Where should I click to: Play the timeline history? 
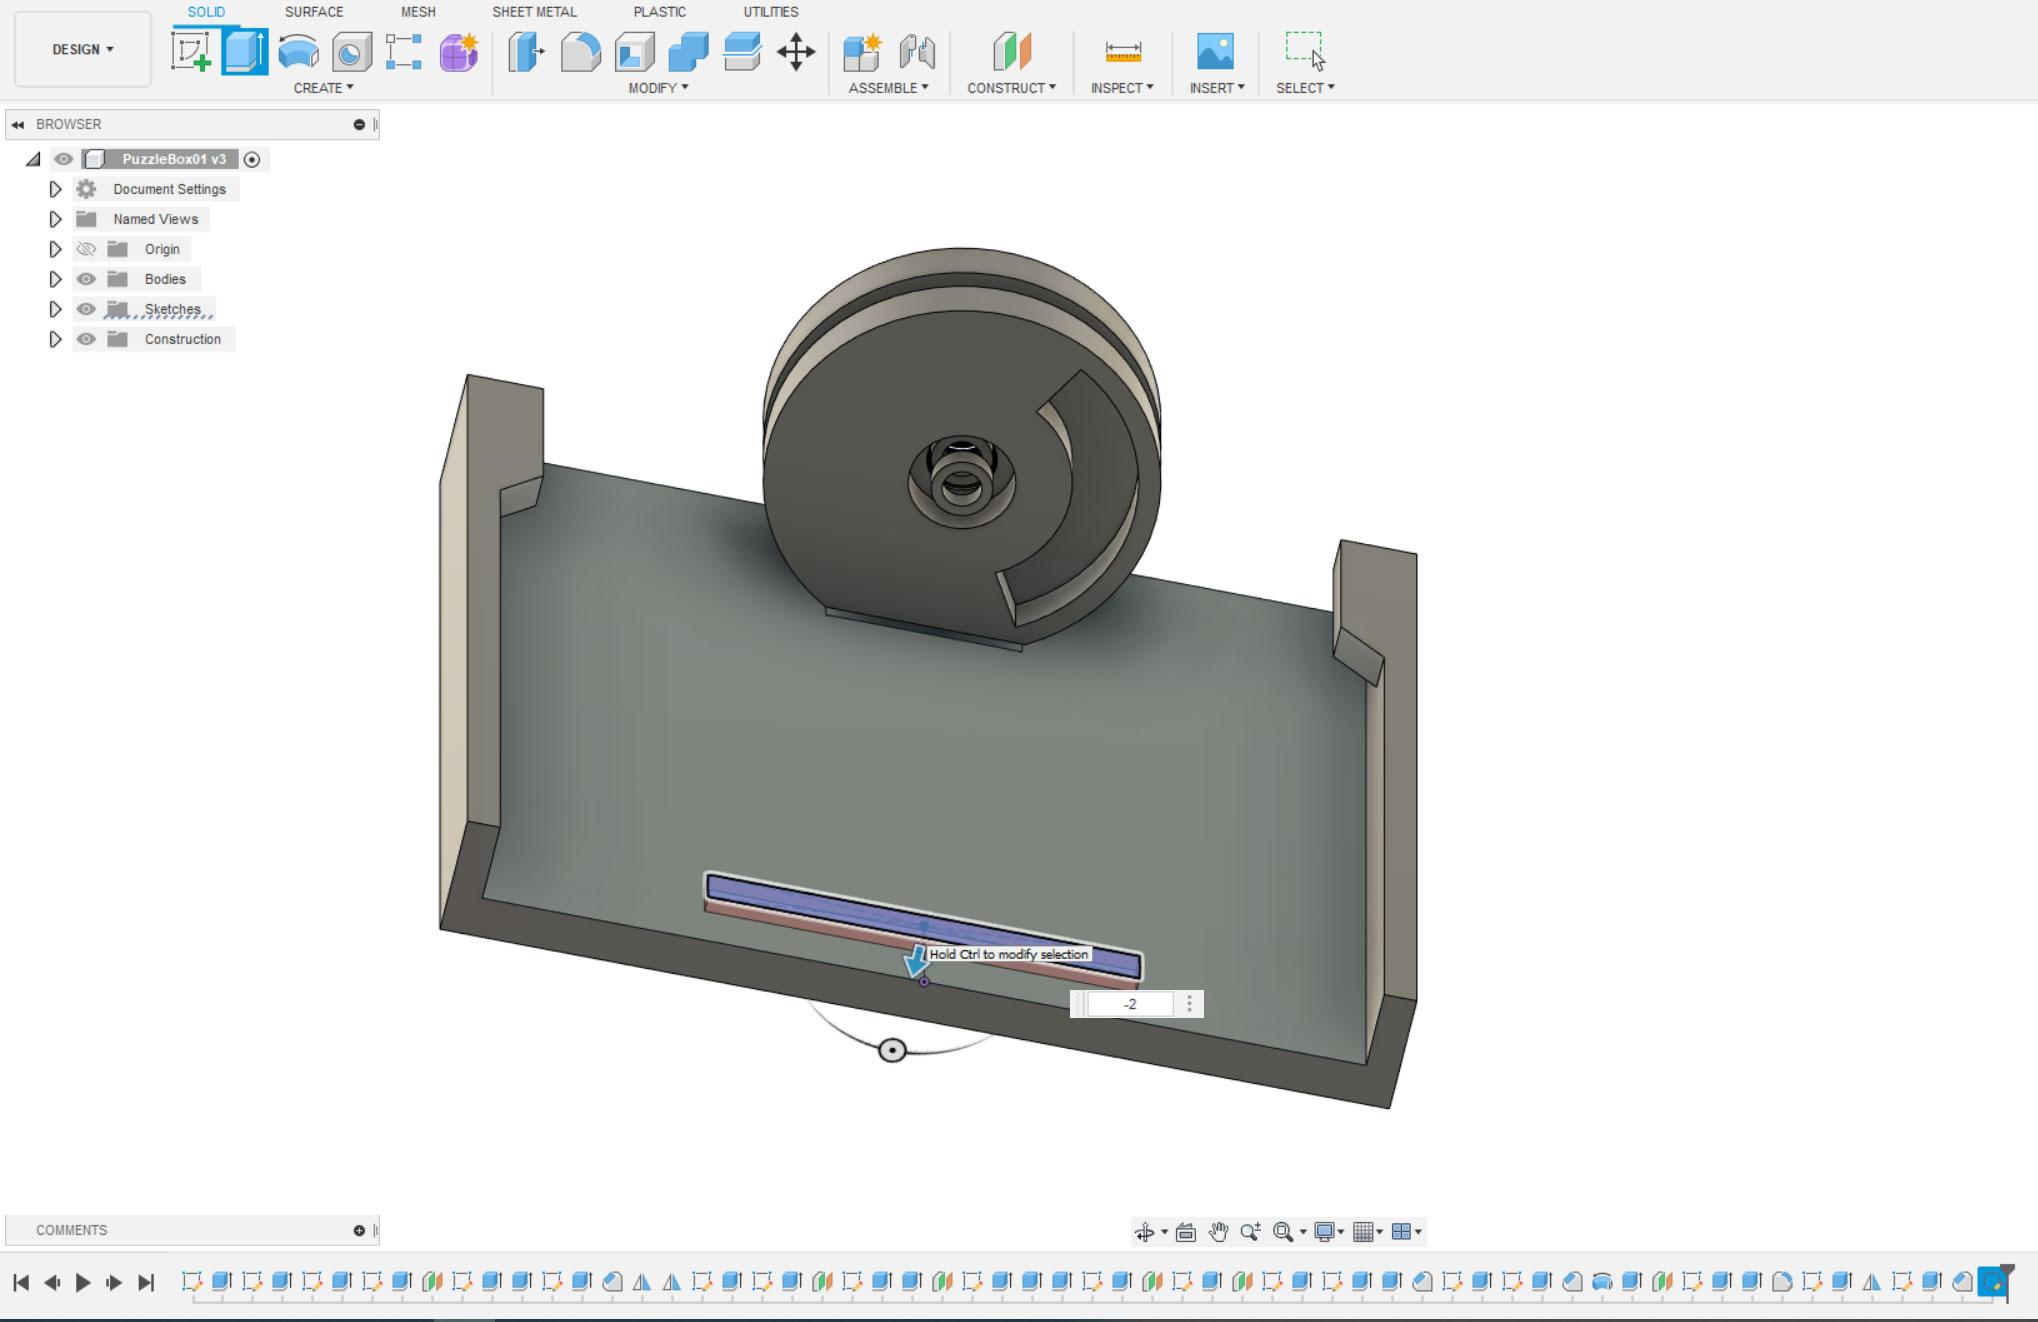(83, 1283)
